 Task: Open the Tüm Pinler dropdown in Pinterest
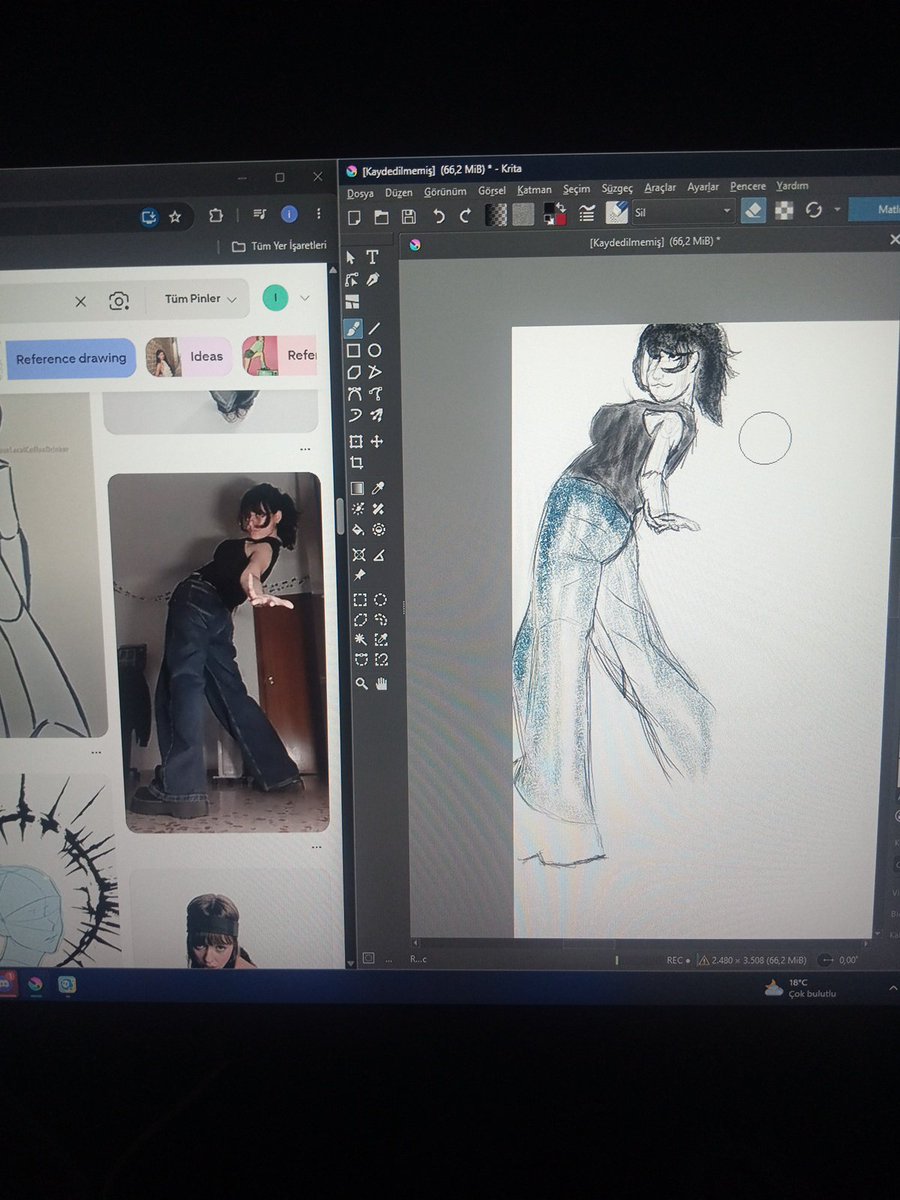(x=200, y=299)
